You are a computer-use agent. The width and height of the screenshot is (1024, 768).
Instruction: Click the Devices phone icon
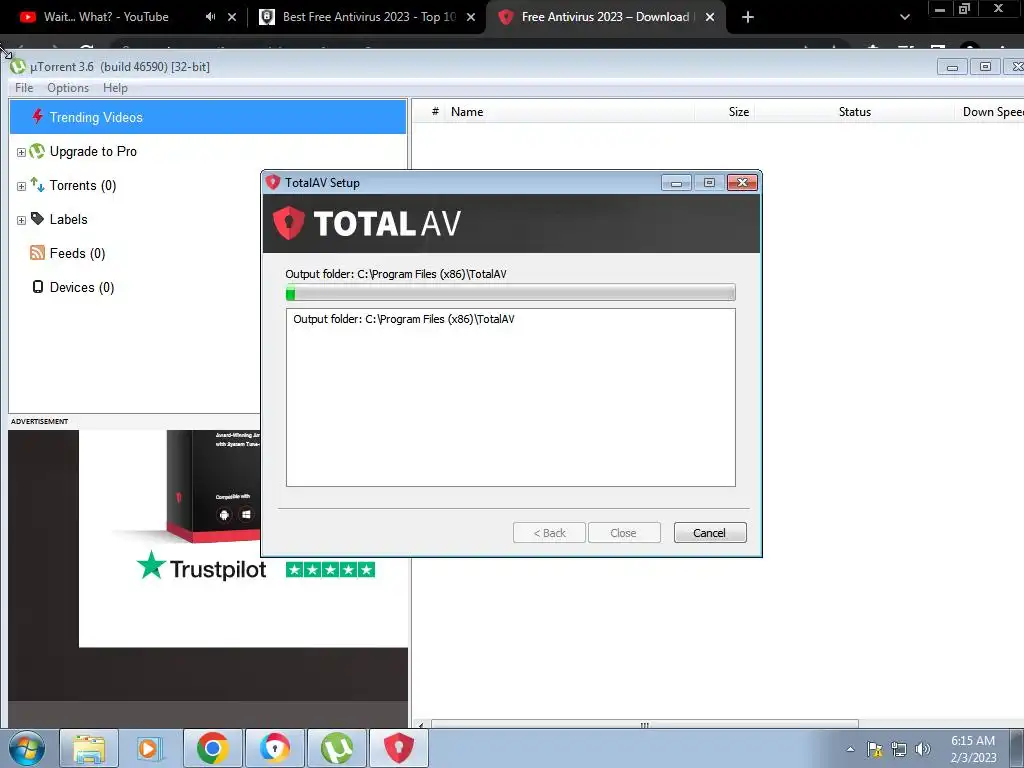[38, 287]
